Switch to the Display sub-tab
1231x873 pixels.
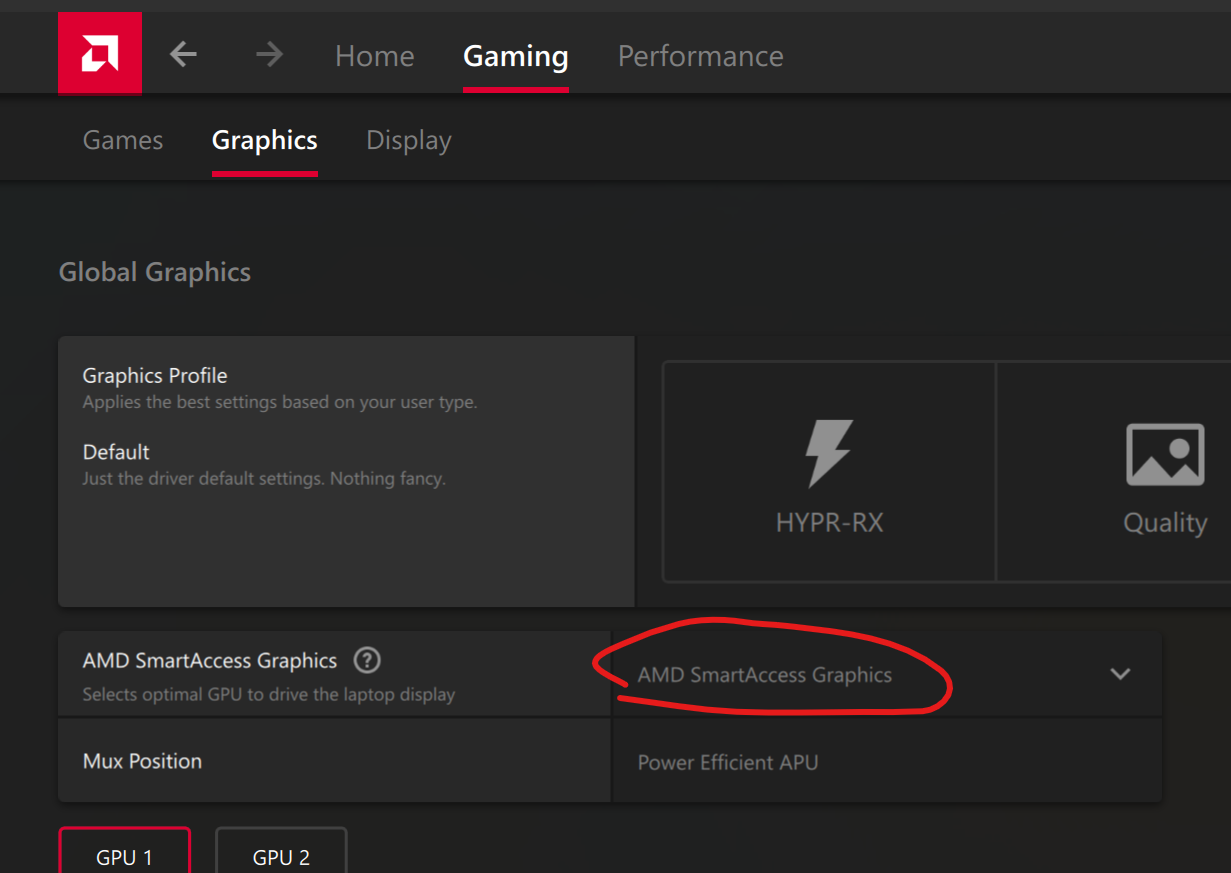point(409,140)
